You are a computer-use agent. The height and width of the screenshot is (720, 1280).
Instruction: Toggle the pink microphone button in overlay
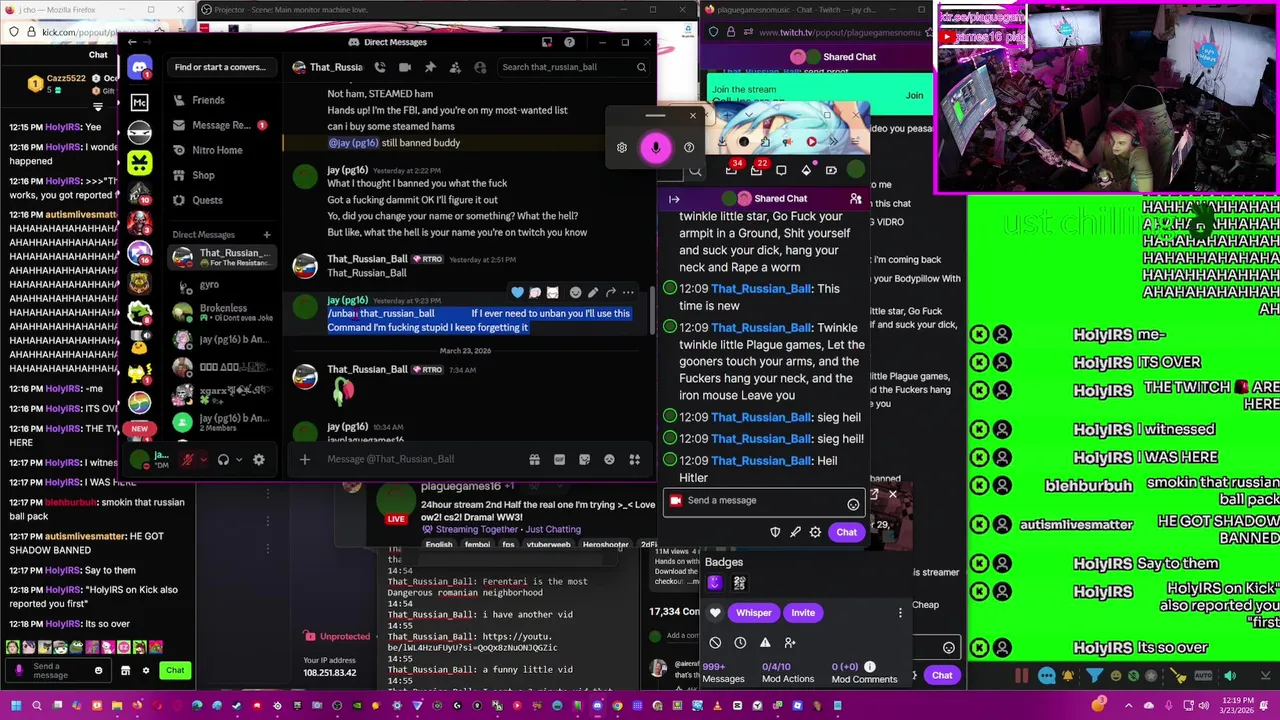655,148
